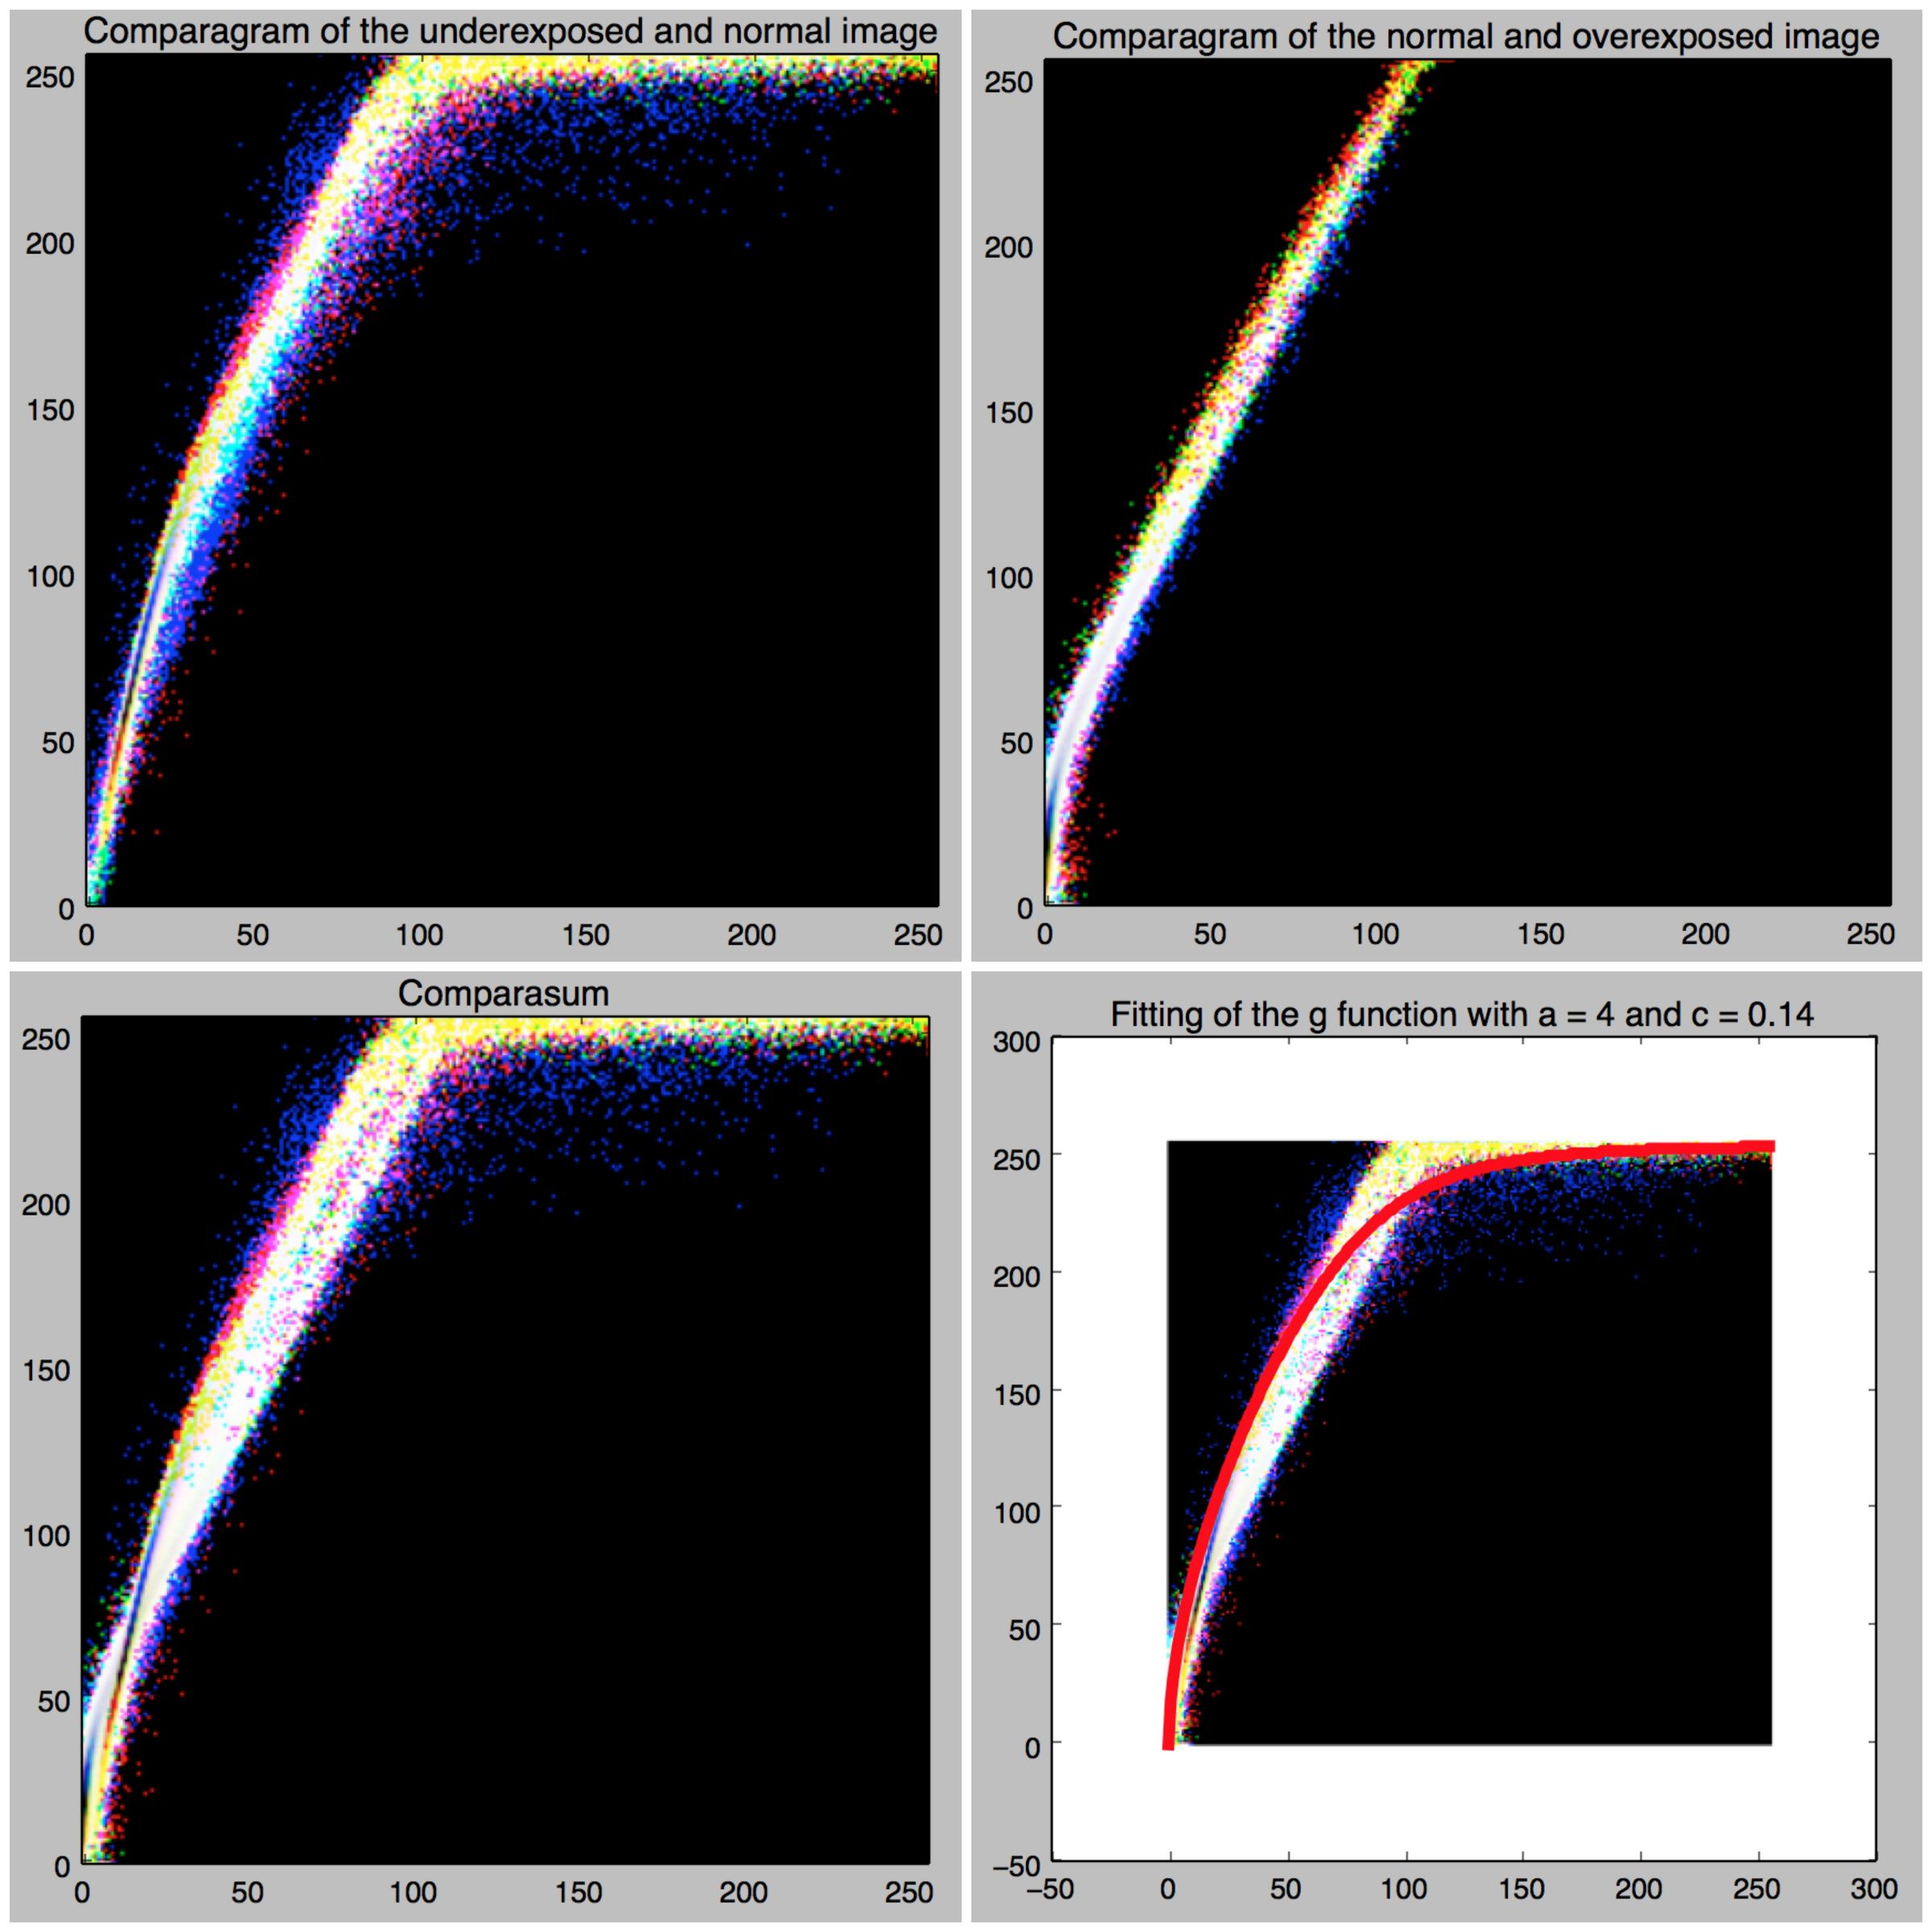1932x1932 pixels.
Task: Click the 300 x-axis label in fitting plot
Action: click(1873, 1888)
